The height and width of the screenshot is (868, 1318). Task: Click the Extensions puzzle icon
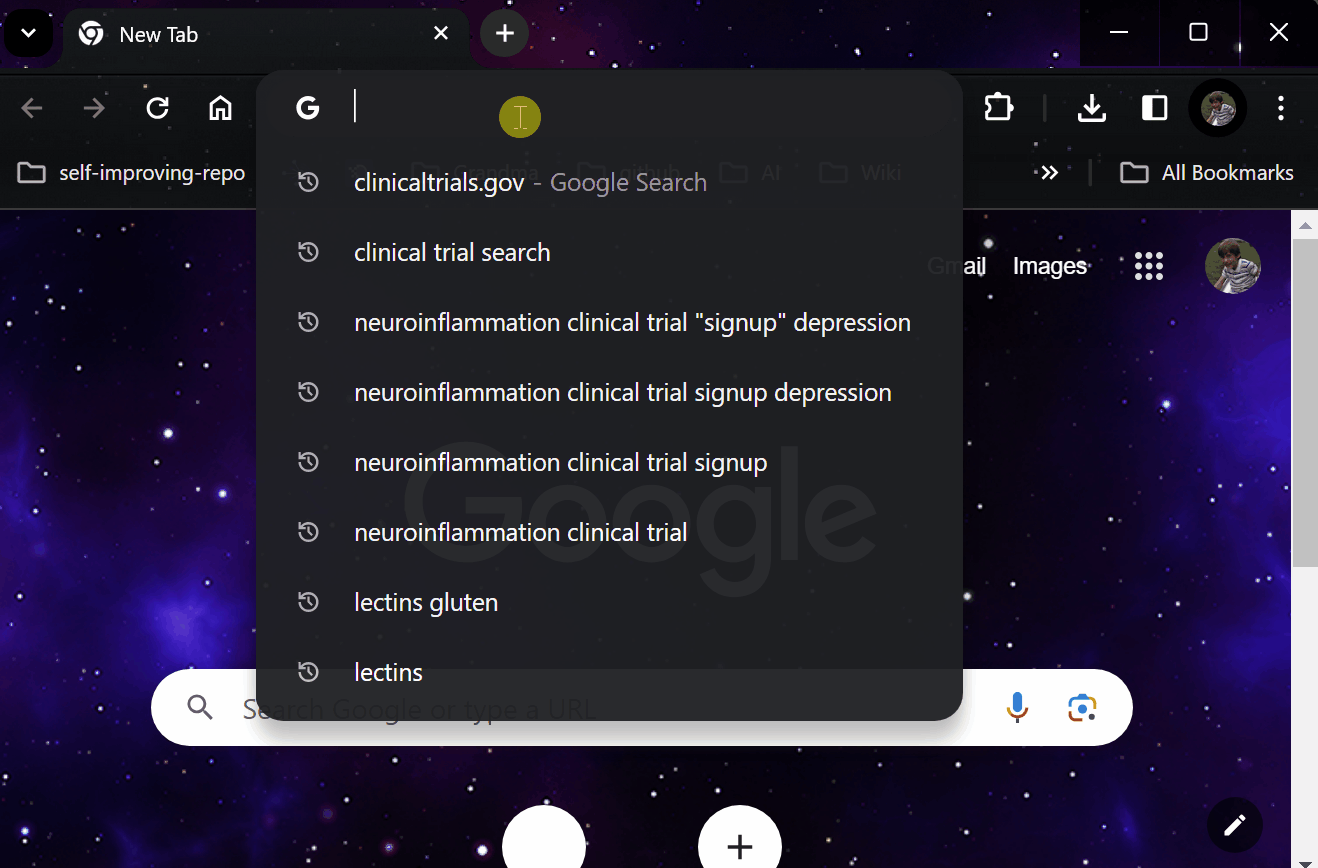998,108
